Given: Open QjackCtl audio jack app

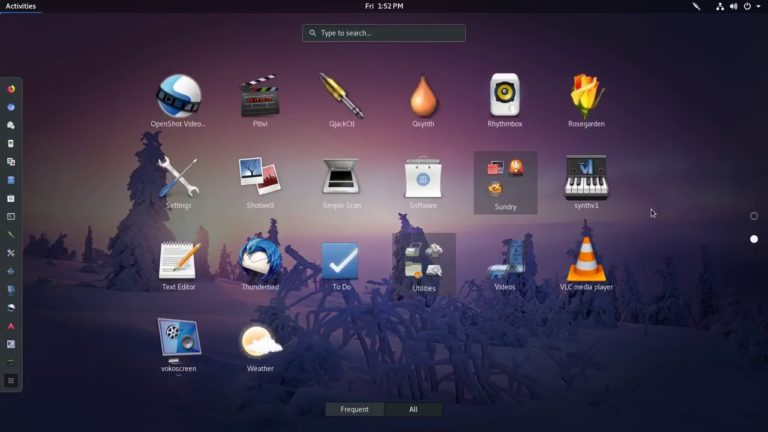Looking at the screenshot, I should [341, 101].
